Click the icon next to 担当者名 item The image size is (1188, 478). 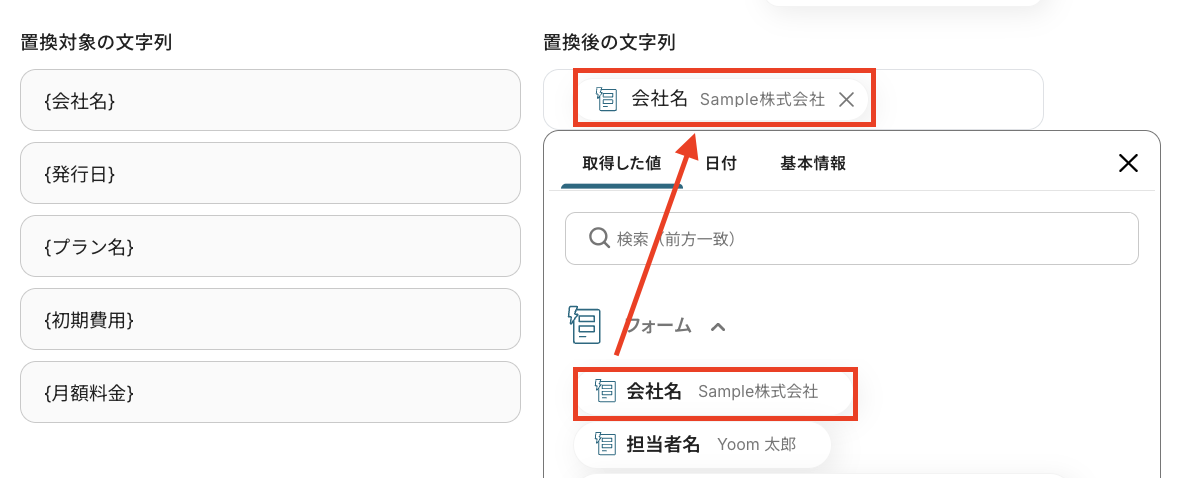(x=604, y=444)
